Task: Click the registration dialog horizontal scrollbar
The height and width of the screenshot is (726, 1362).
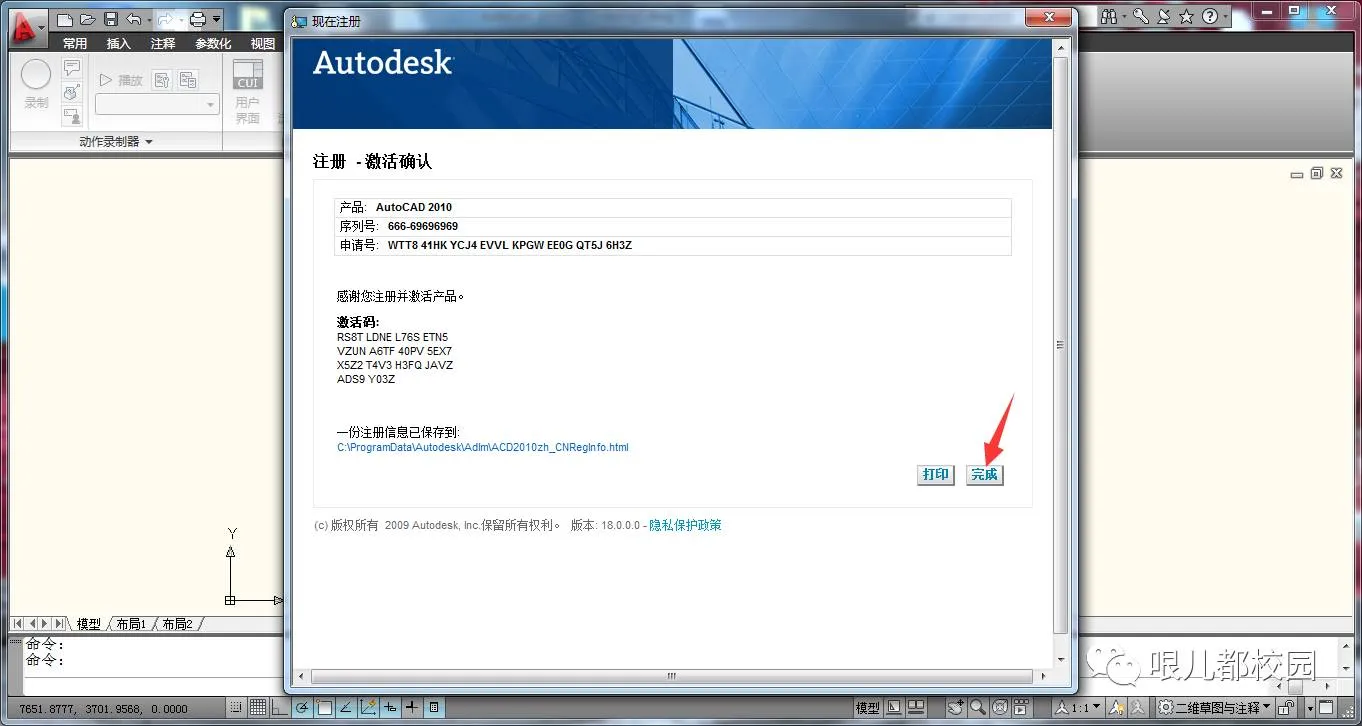Action: click(672, 676)
